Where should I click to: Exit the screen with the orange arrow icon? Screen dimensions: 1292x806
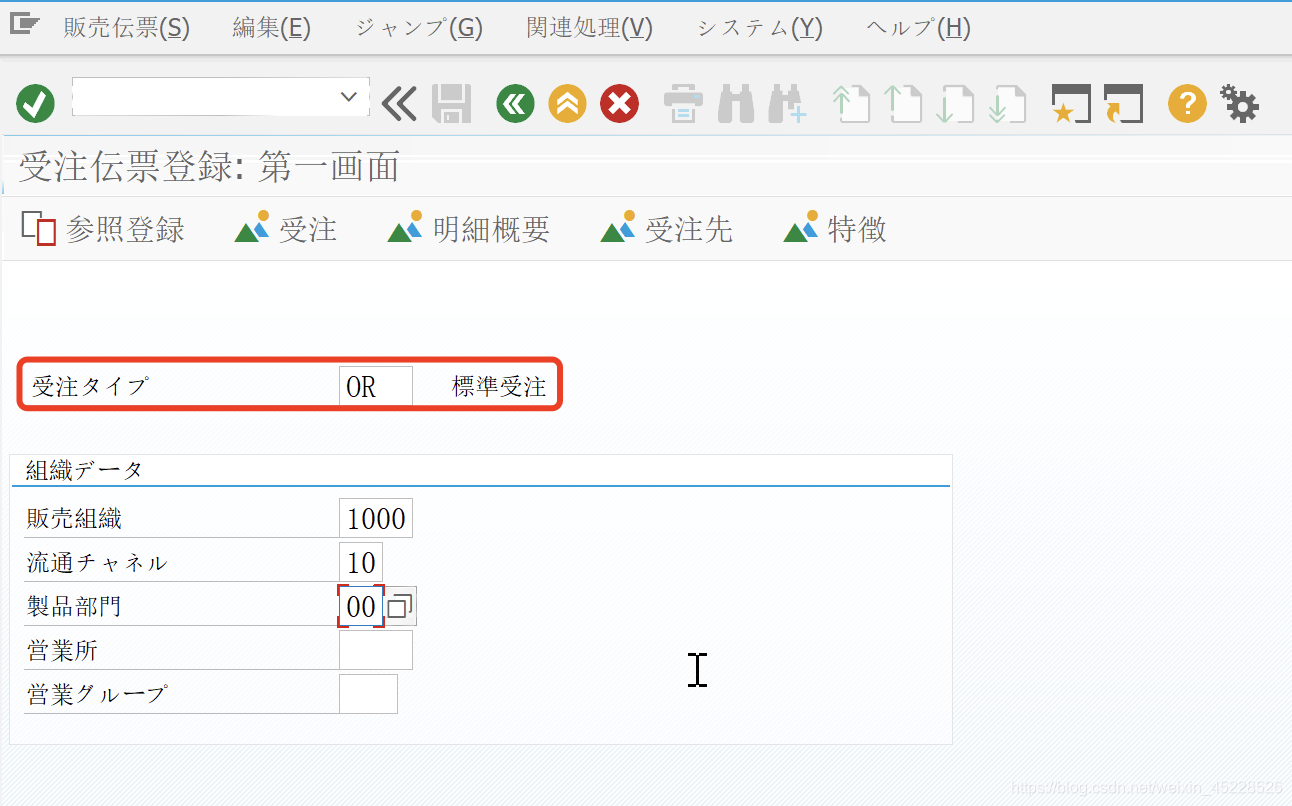[x=567, y=103]
